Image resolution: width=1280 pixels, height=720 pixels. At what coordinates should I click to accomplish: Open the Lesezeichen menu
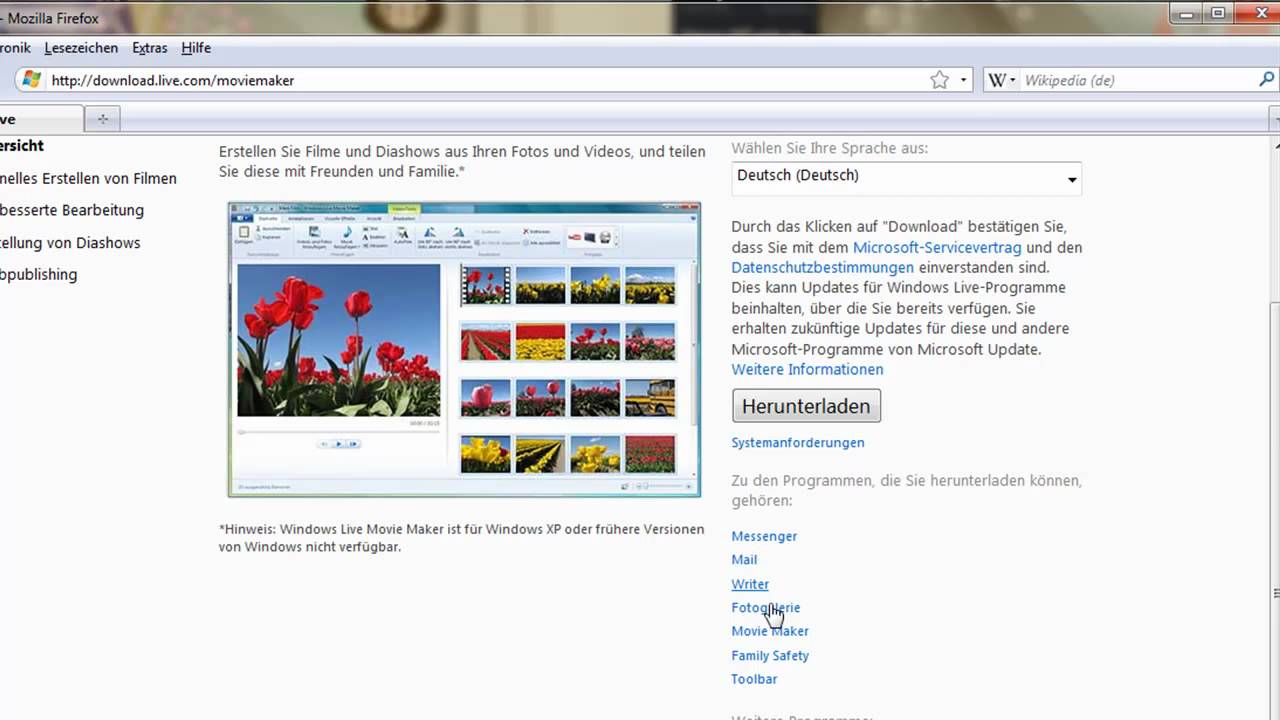(x=81, y=48)
